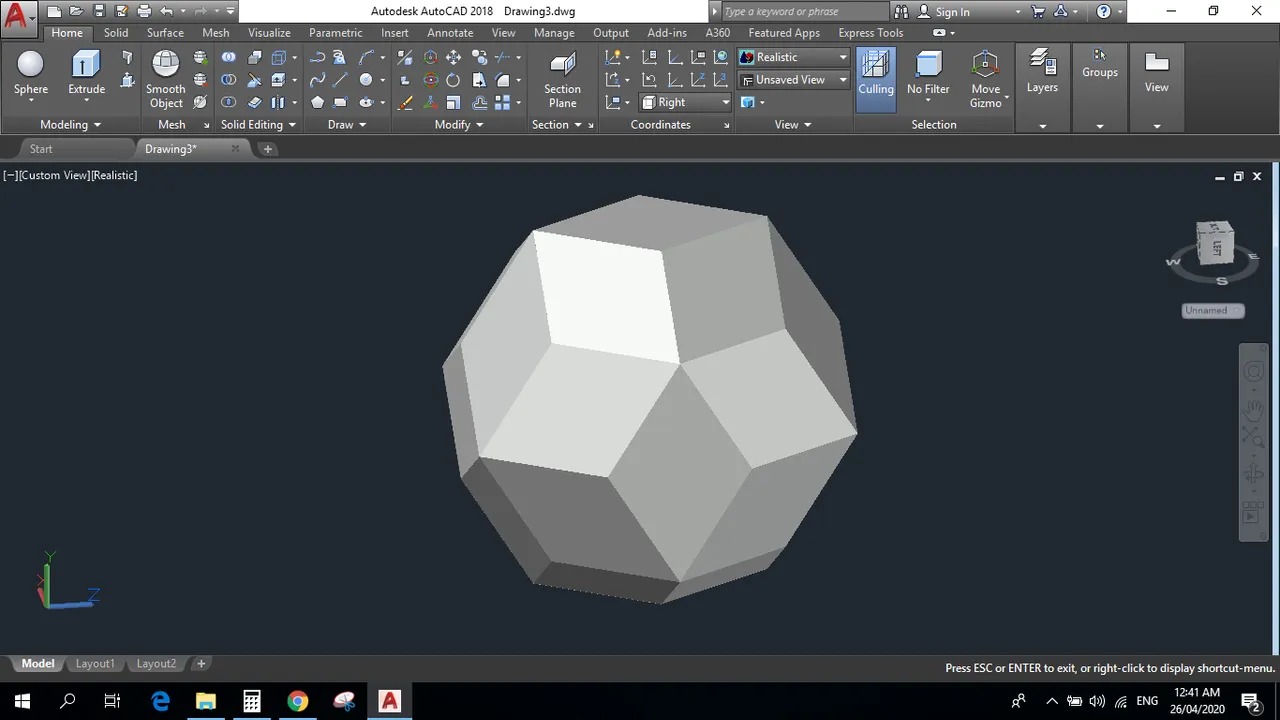Viewport: 1280px width, 720px height.
Task: Open the Express Tools ribbon tab
Action: pyautogui.click(x=870, y=33)
